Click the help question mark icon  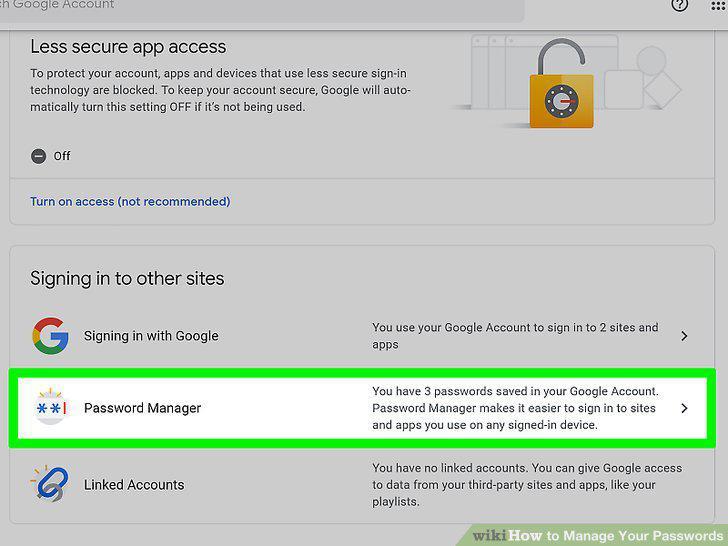[679, 5]
